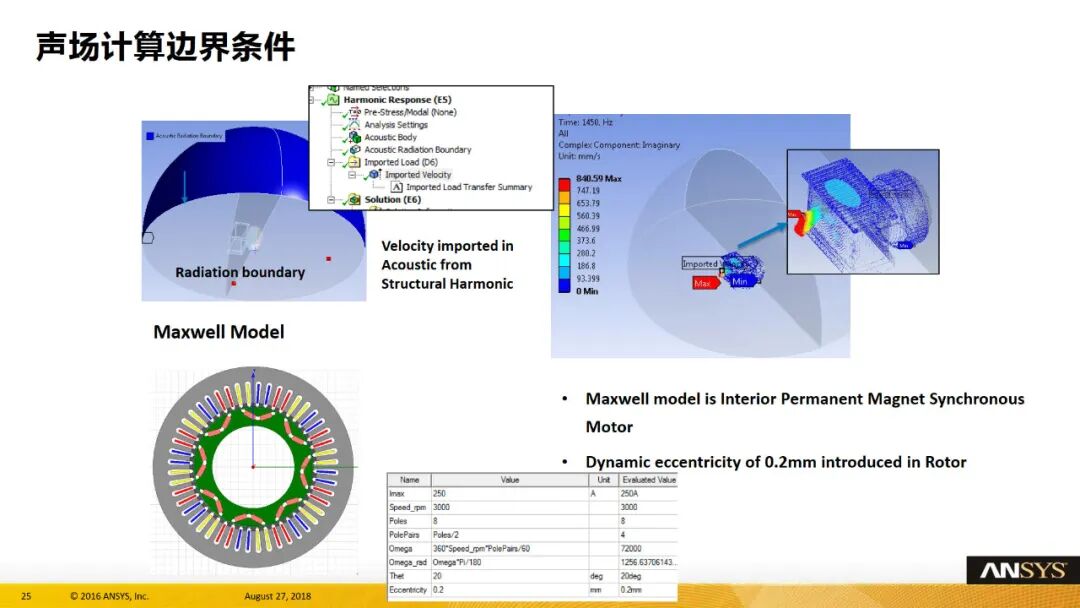Click legend value 280.2
The width and height of the screenshot is (1080, 608).
(x=585, y=253)
